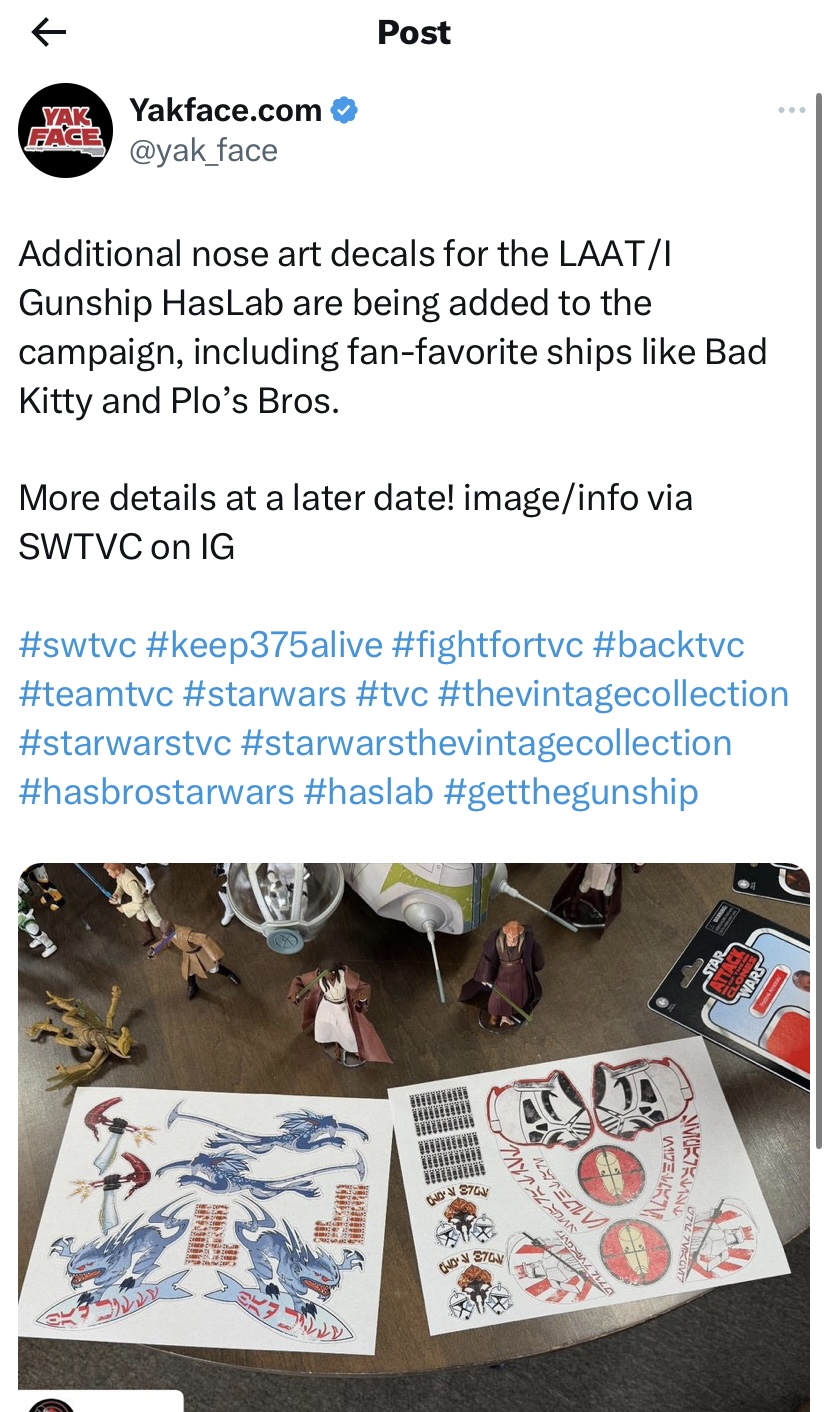The height and width of the screenshot is (1412, 828).
Task: Open the @yak_face handle
Action: pos(203,151)
